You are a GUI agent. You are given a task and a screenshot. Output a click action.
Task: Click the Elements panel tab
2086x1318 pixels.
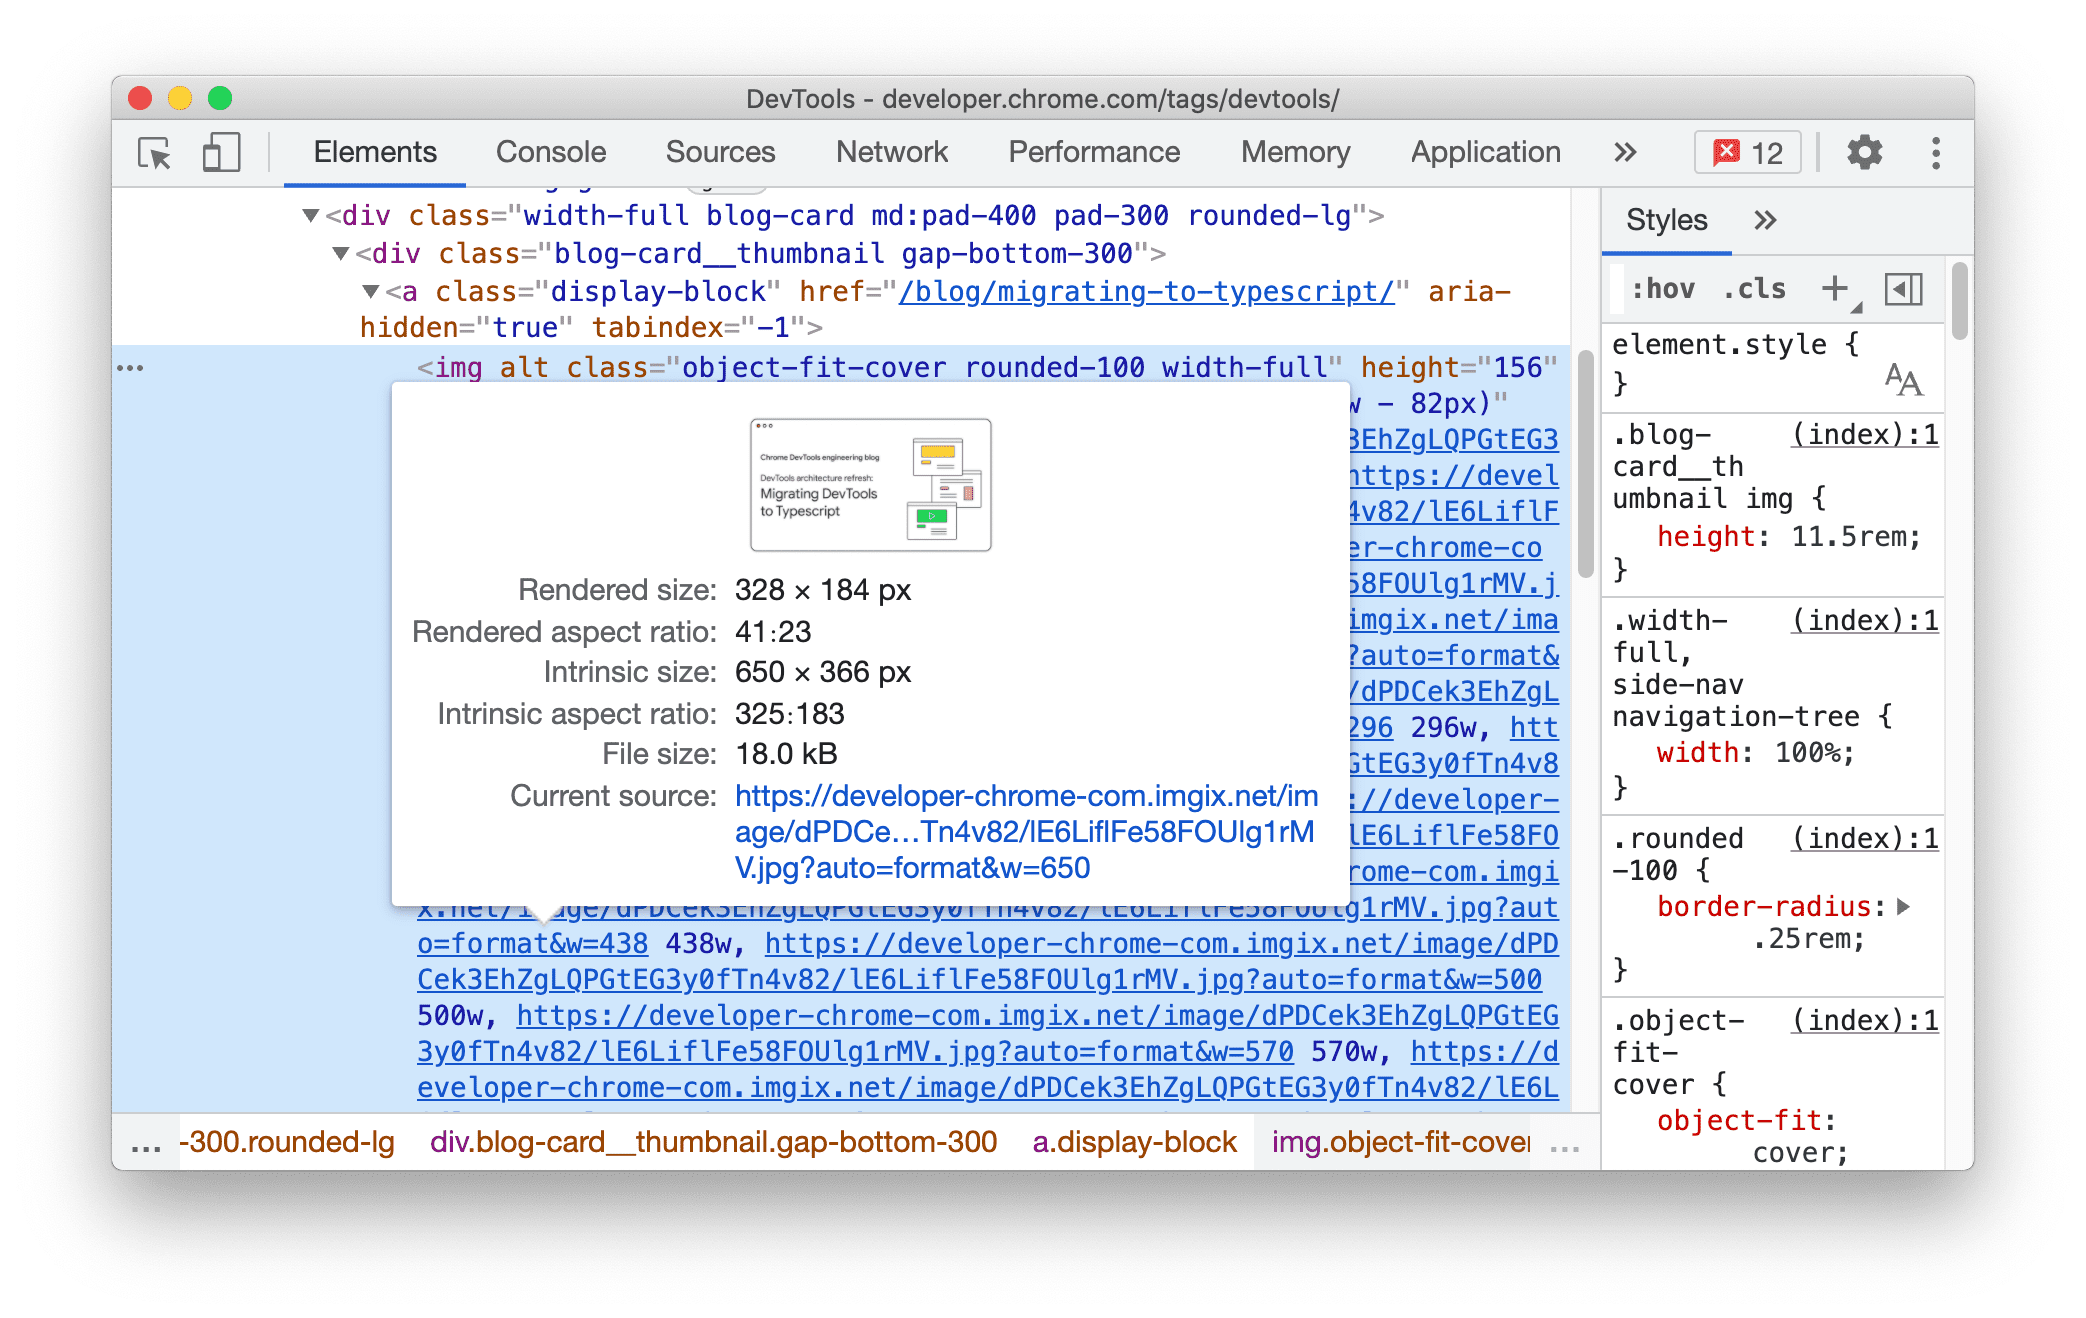coord(375,150)
